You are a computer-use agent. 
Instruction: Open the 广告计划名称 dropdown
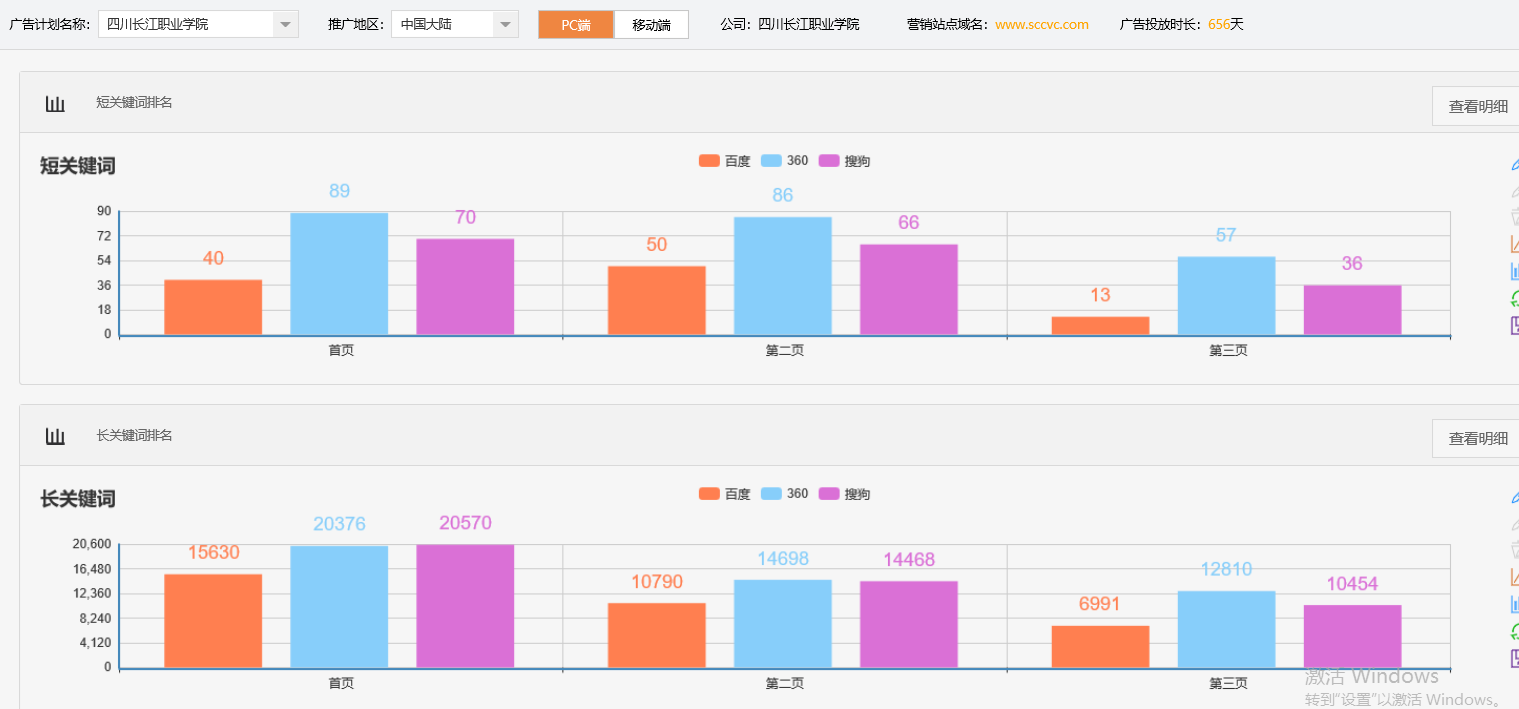pos(285,24)
